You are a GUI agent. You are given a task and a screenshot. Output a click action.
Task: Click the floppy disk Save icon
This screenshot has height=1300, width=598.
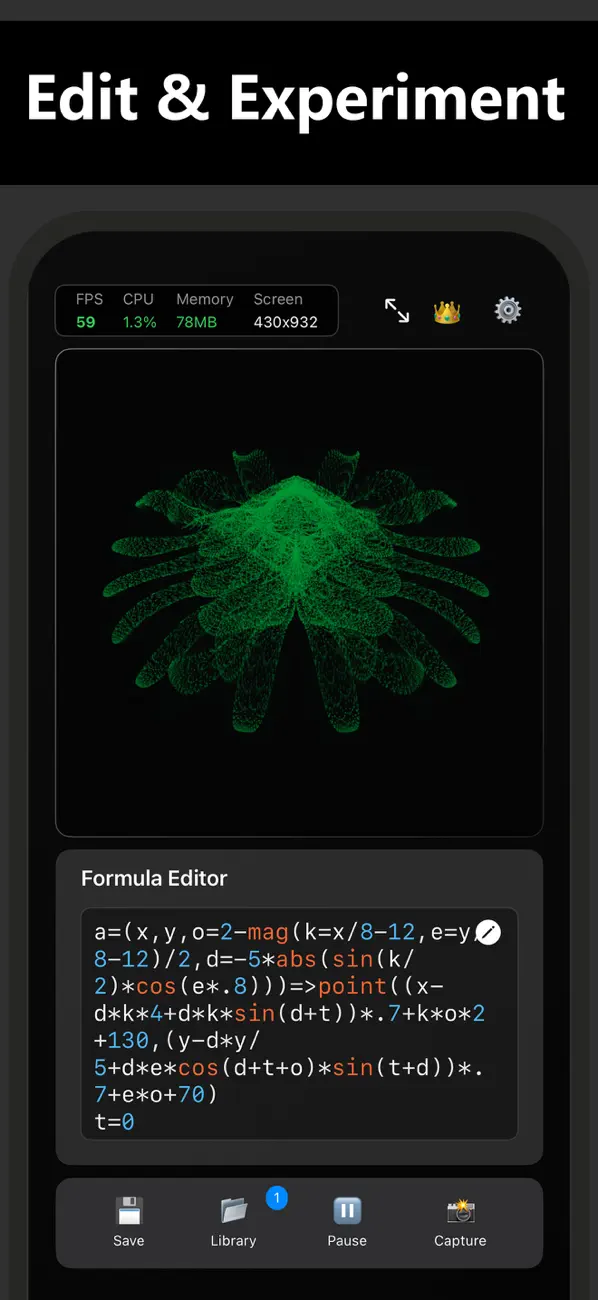click(x=129, y=1211)
